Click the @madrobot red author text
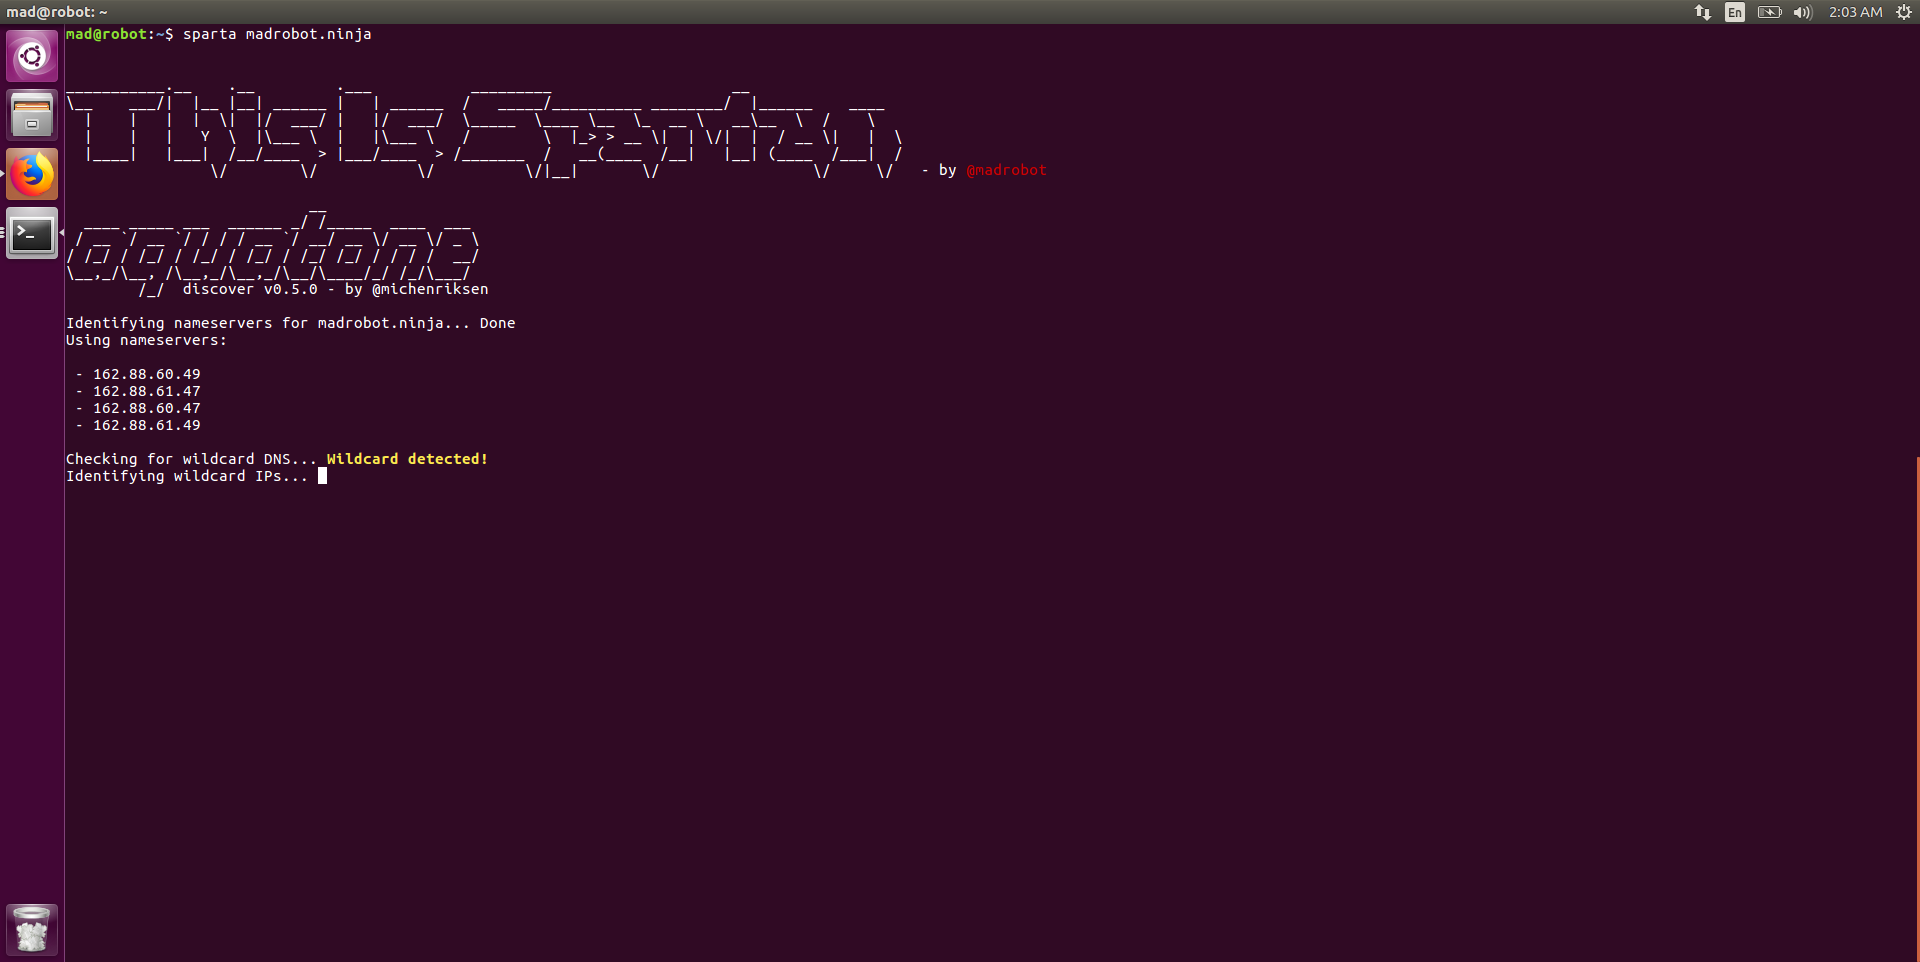The width and height of the screenshot is (1920, 962). [x=1006, y=170]
